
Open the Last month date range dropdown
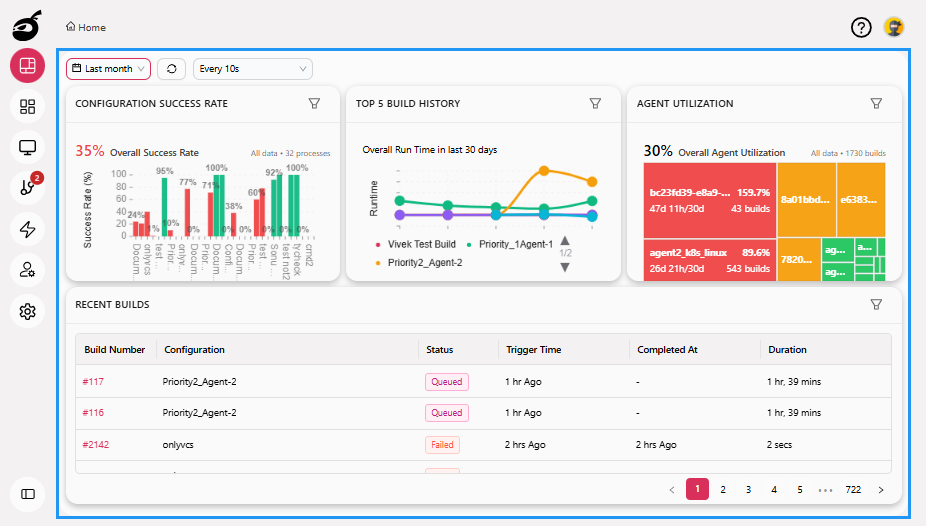(108, 69)
